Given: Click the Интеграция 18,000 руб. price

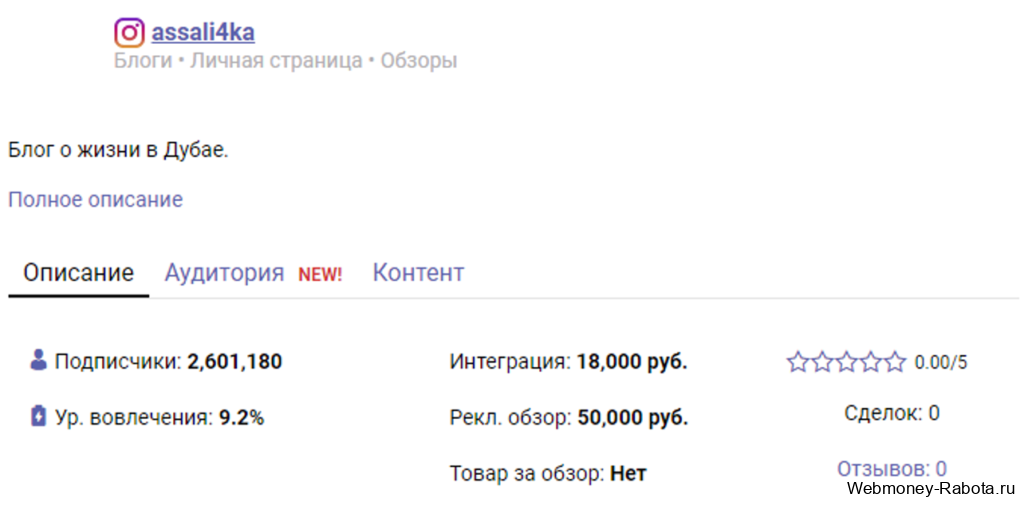Looking at the screenshot, I should pos(568,362).
